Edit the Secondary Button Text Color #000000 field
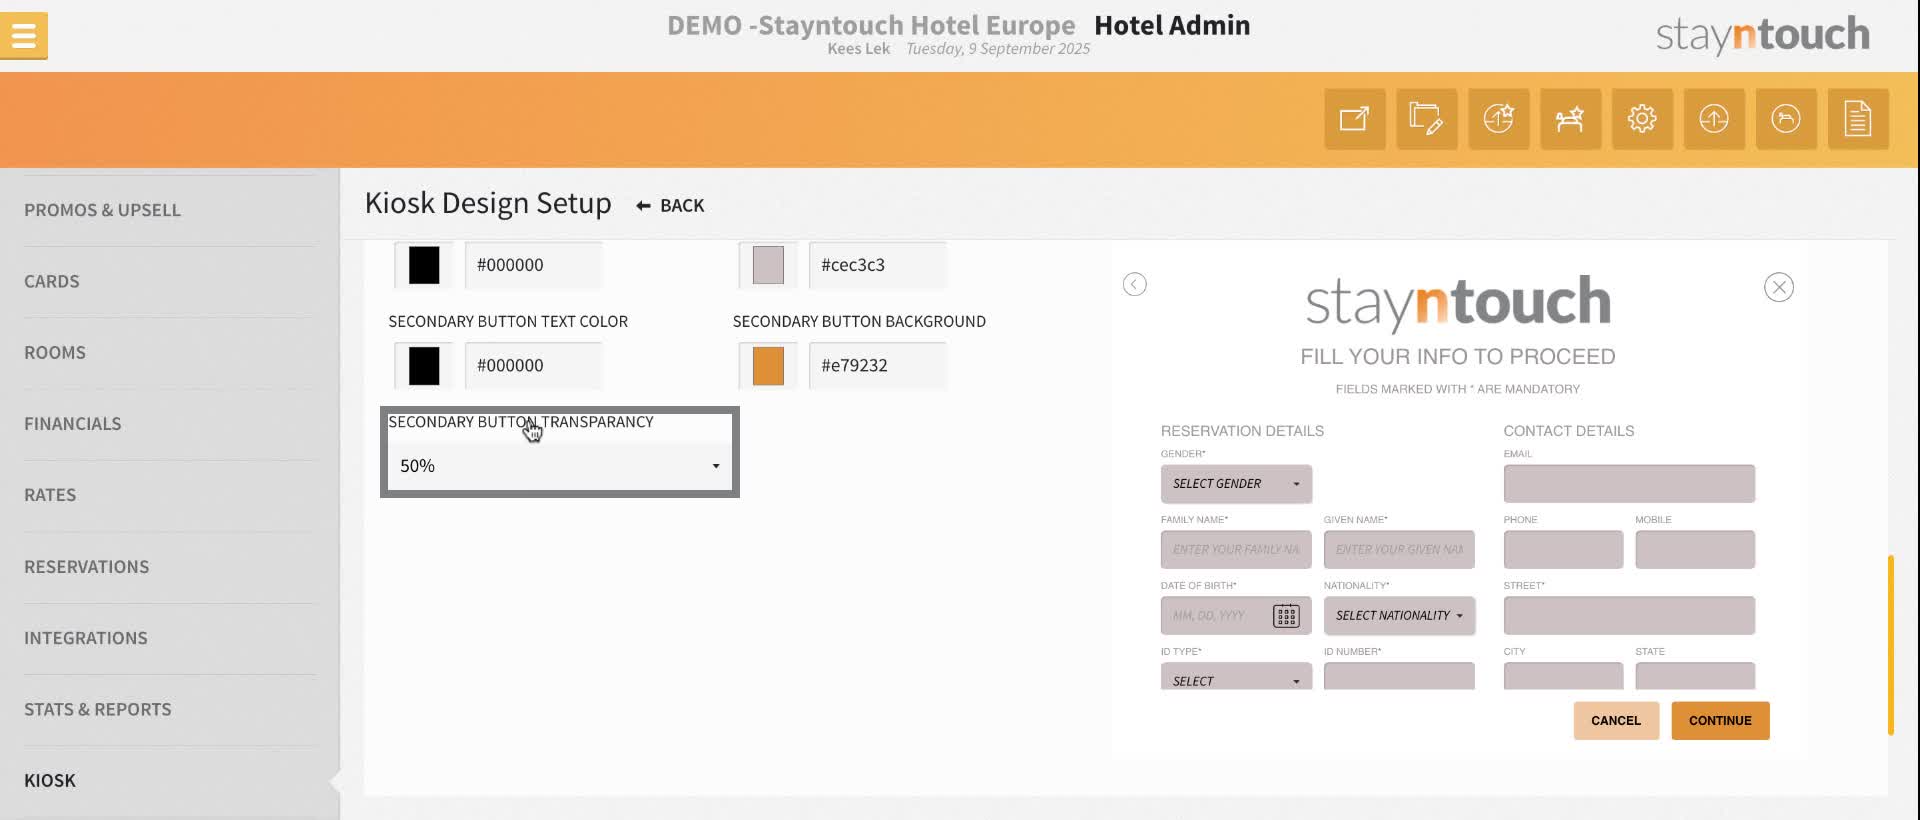 [x=533, y=366]
